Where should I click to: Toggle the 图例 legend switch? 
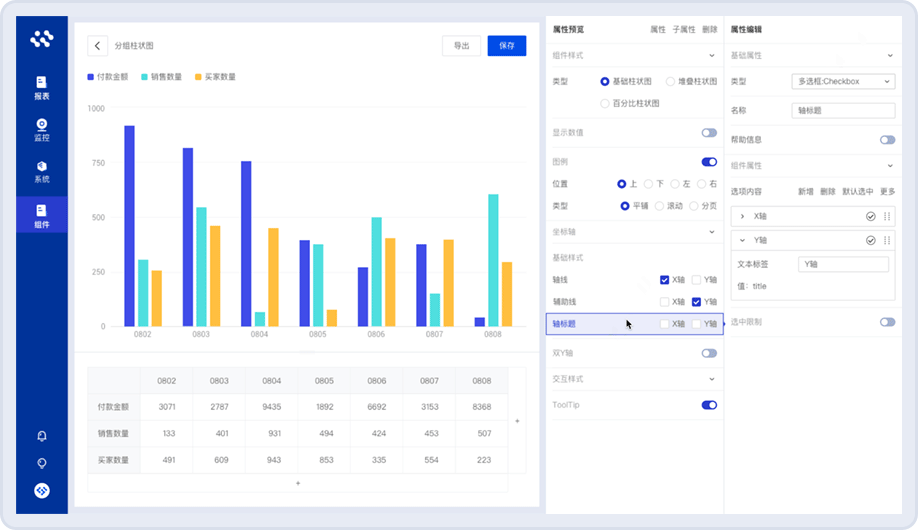(709, 162)
